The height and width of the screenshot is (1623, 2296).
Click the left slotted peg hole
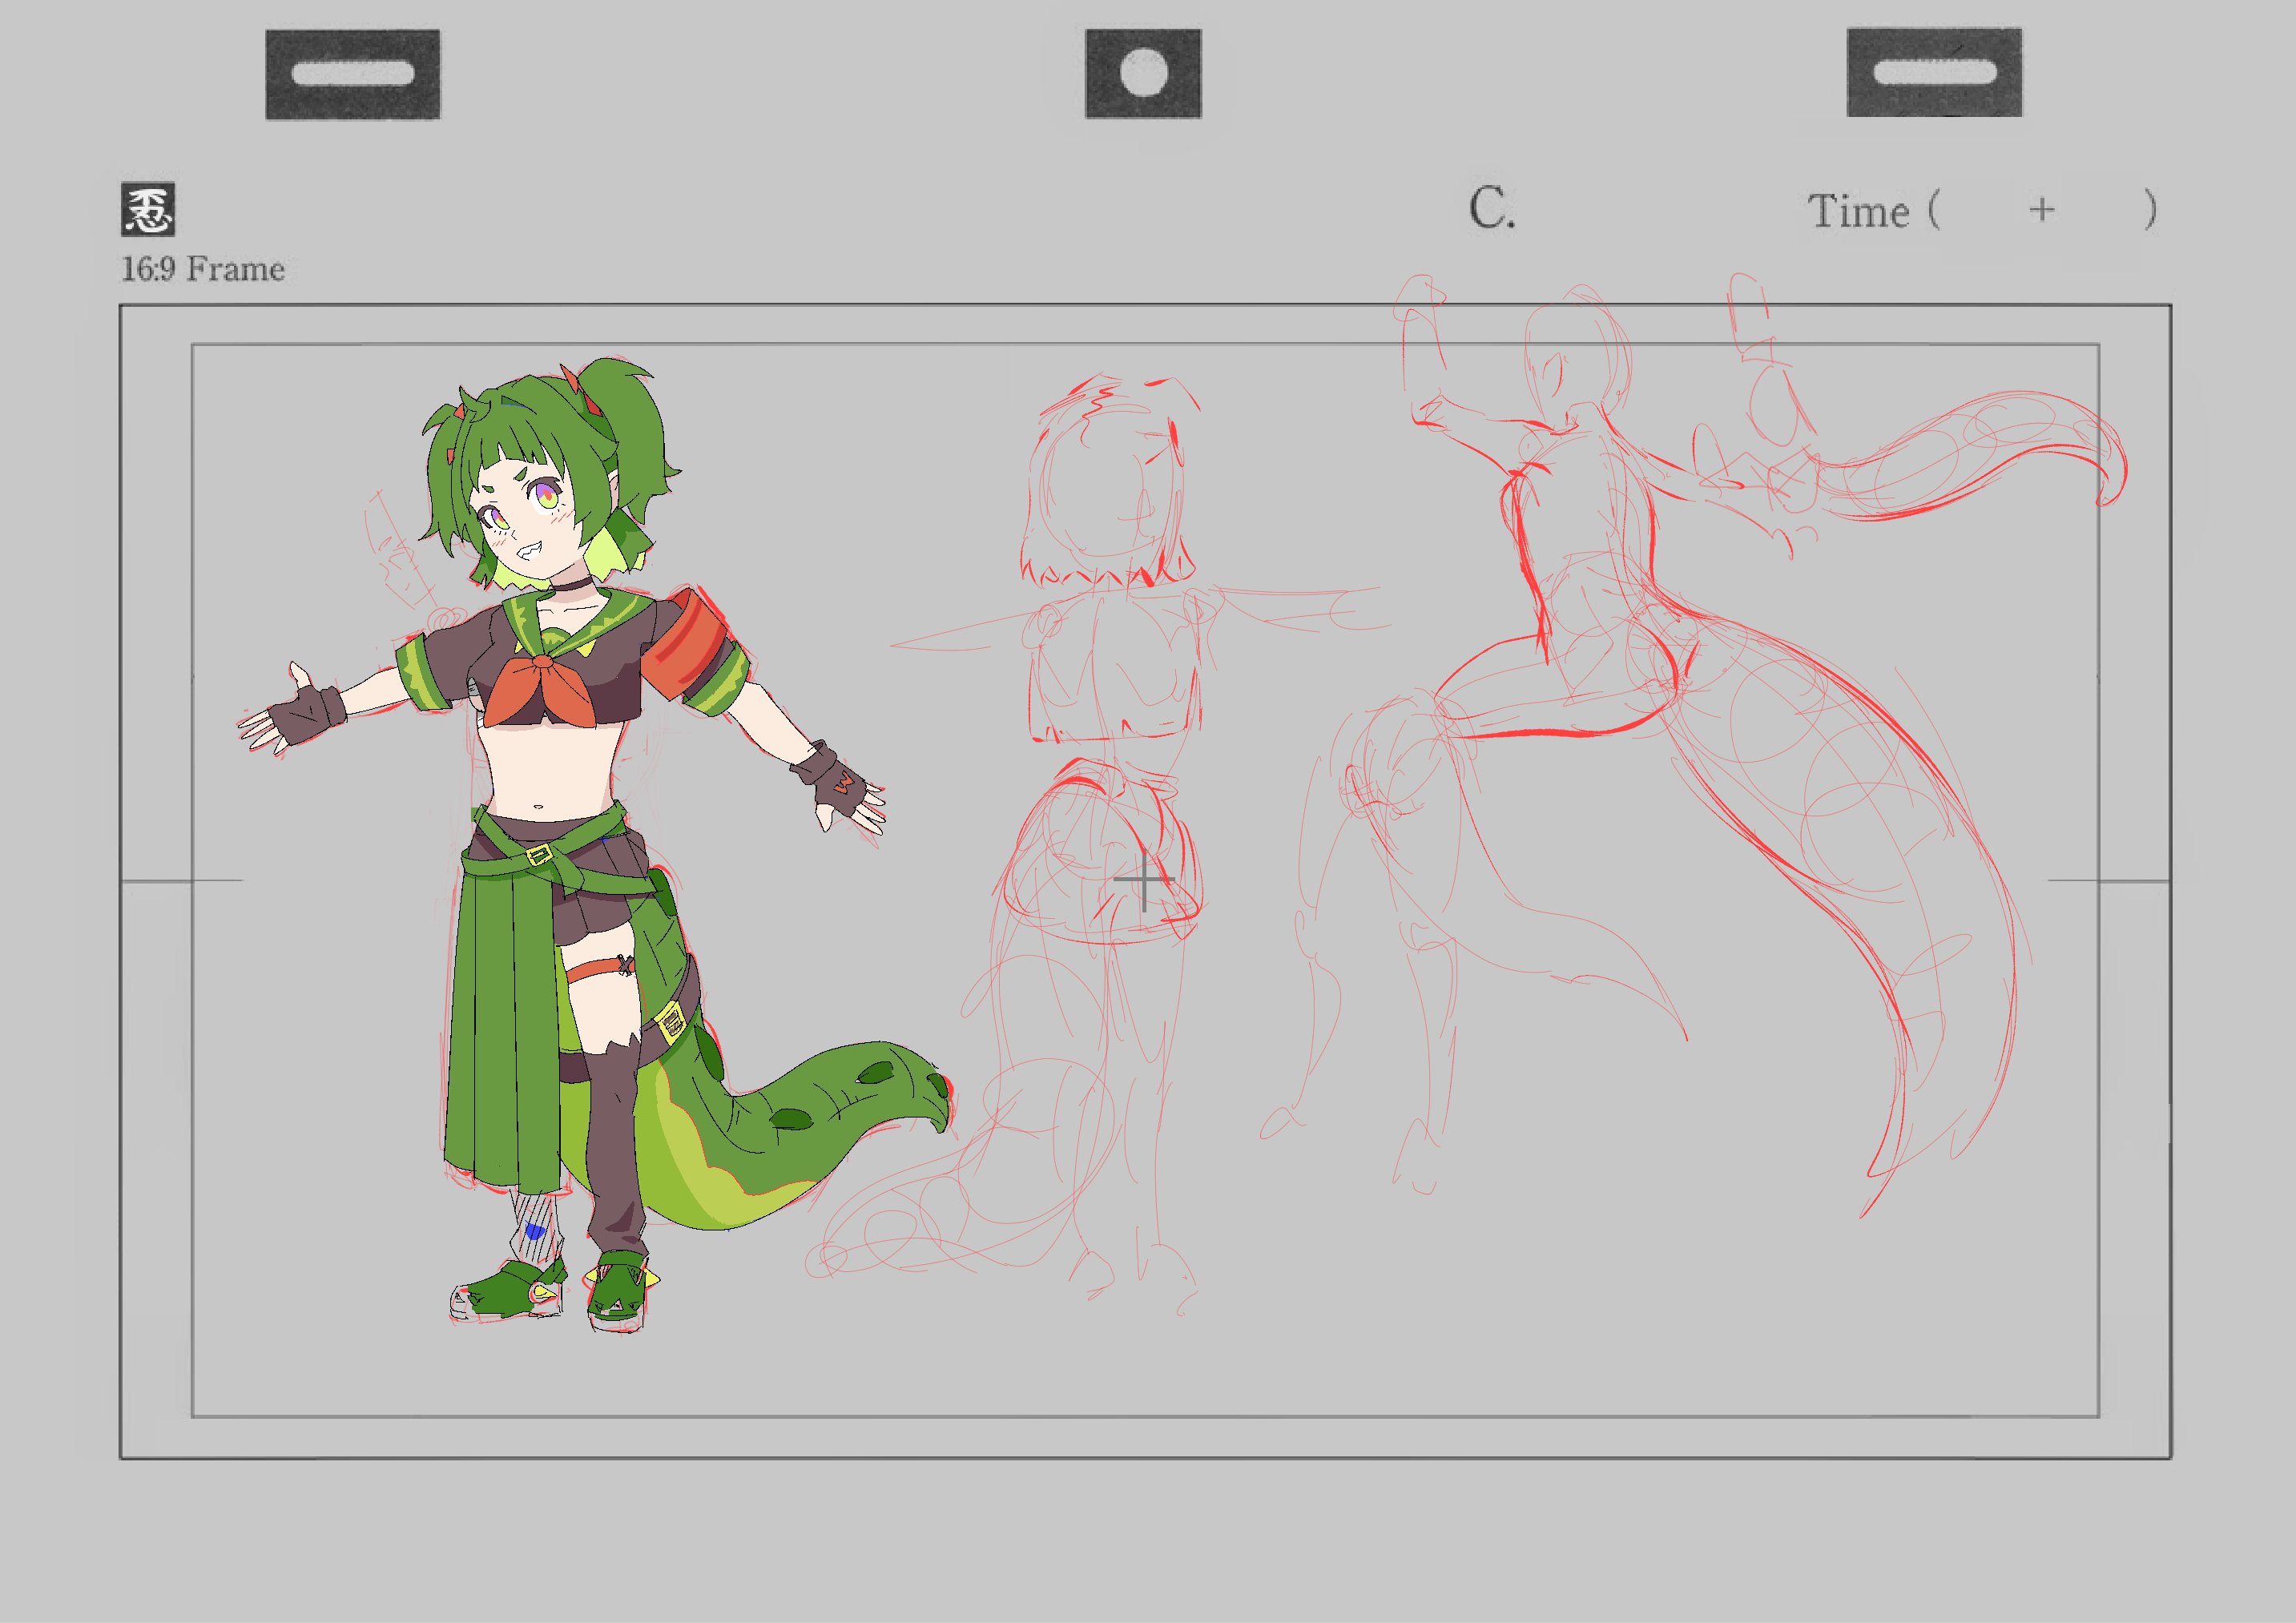click(x=353, y=74)
